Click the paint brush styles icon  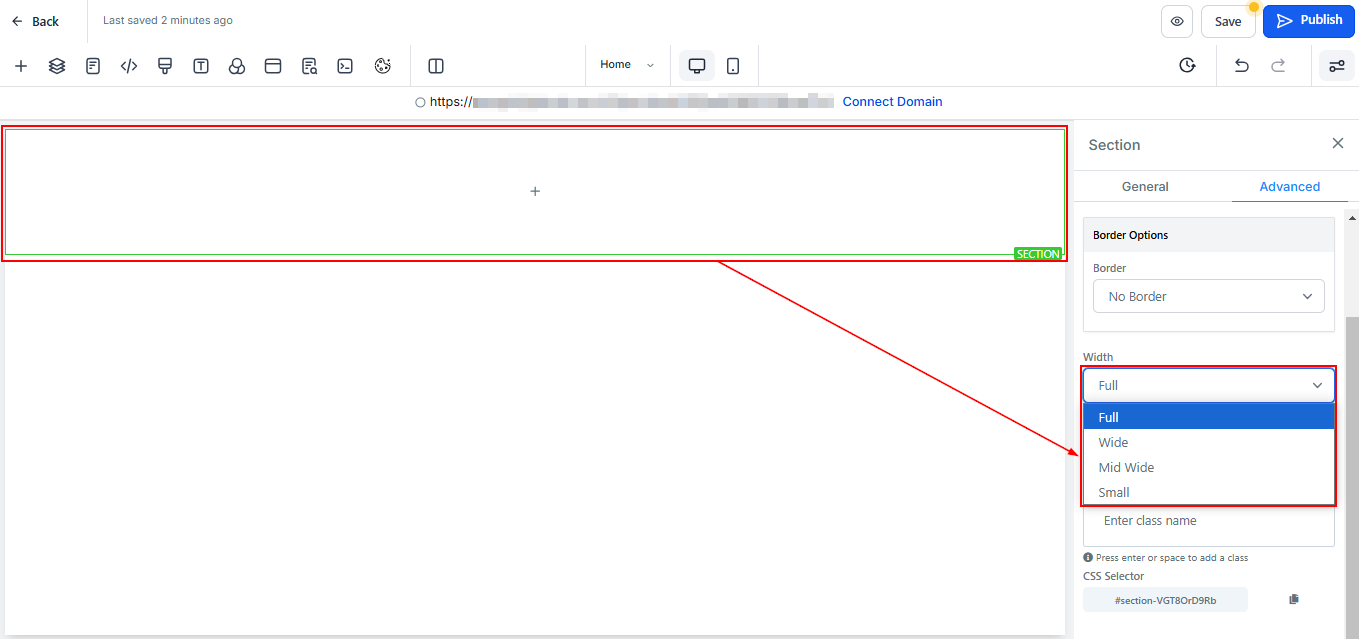165,66
